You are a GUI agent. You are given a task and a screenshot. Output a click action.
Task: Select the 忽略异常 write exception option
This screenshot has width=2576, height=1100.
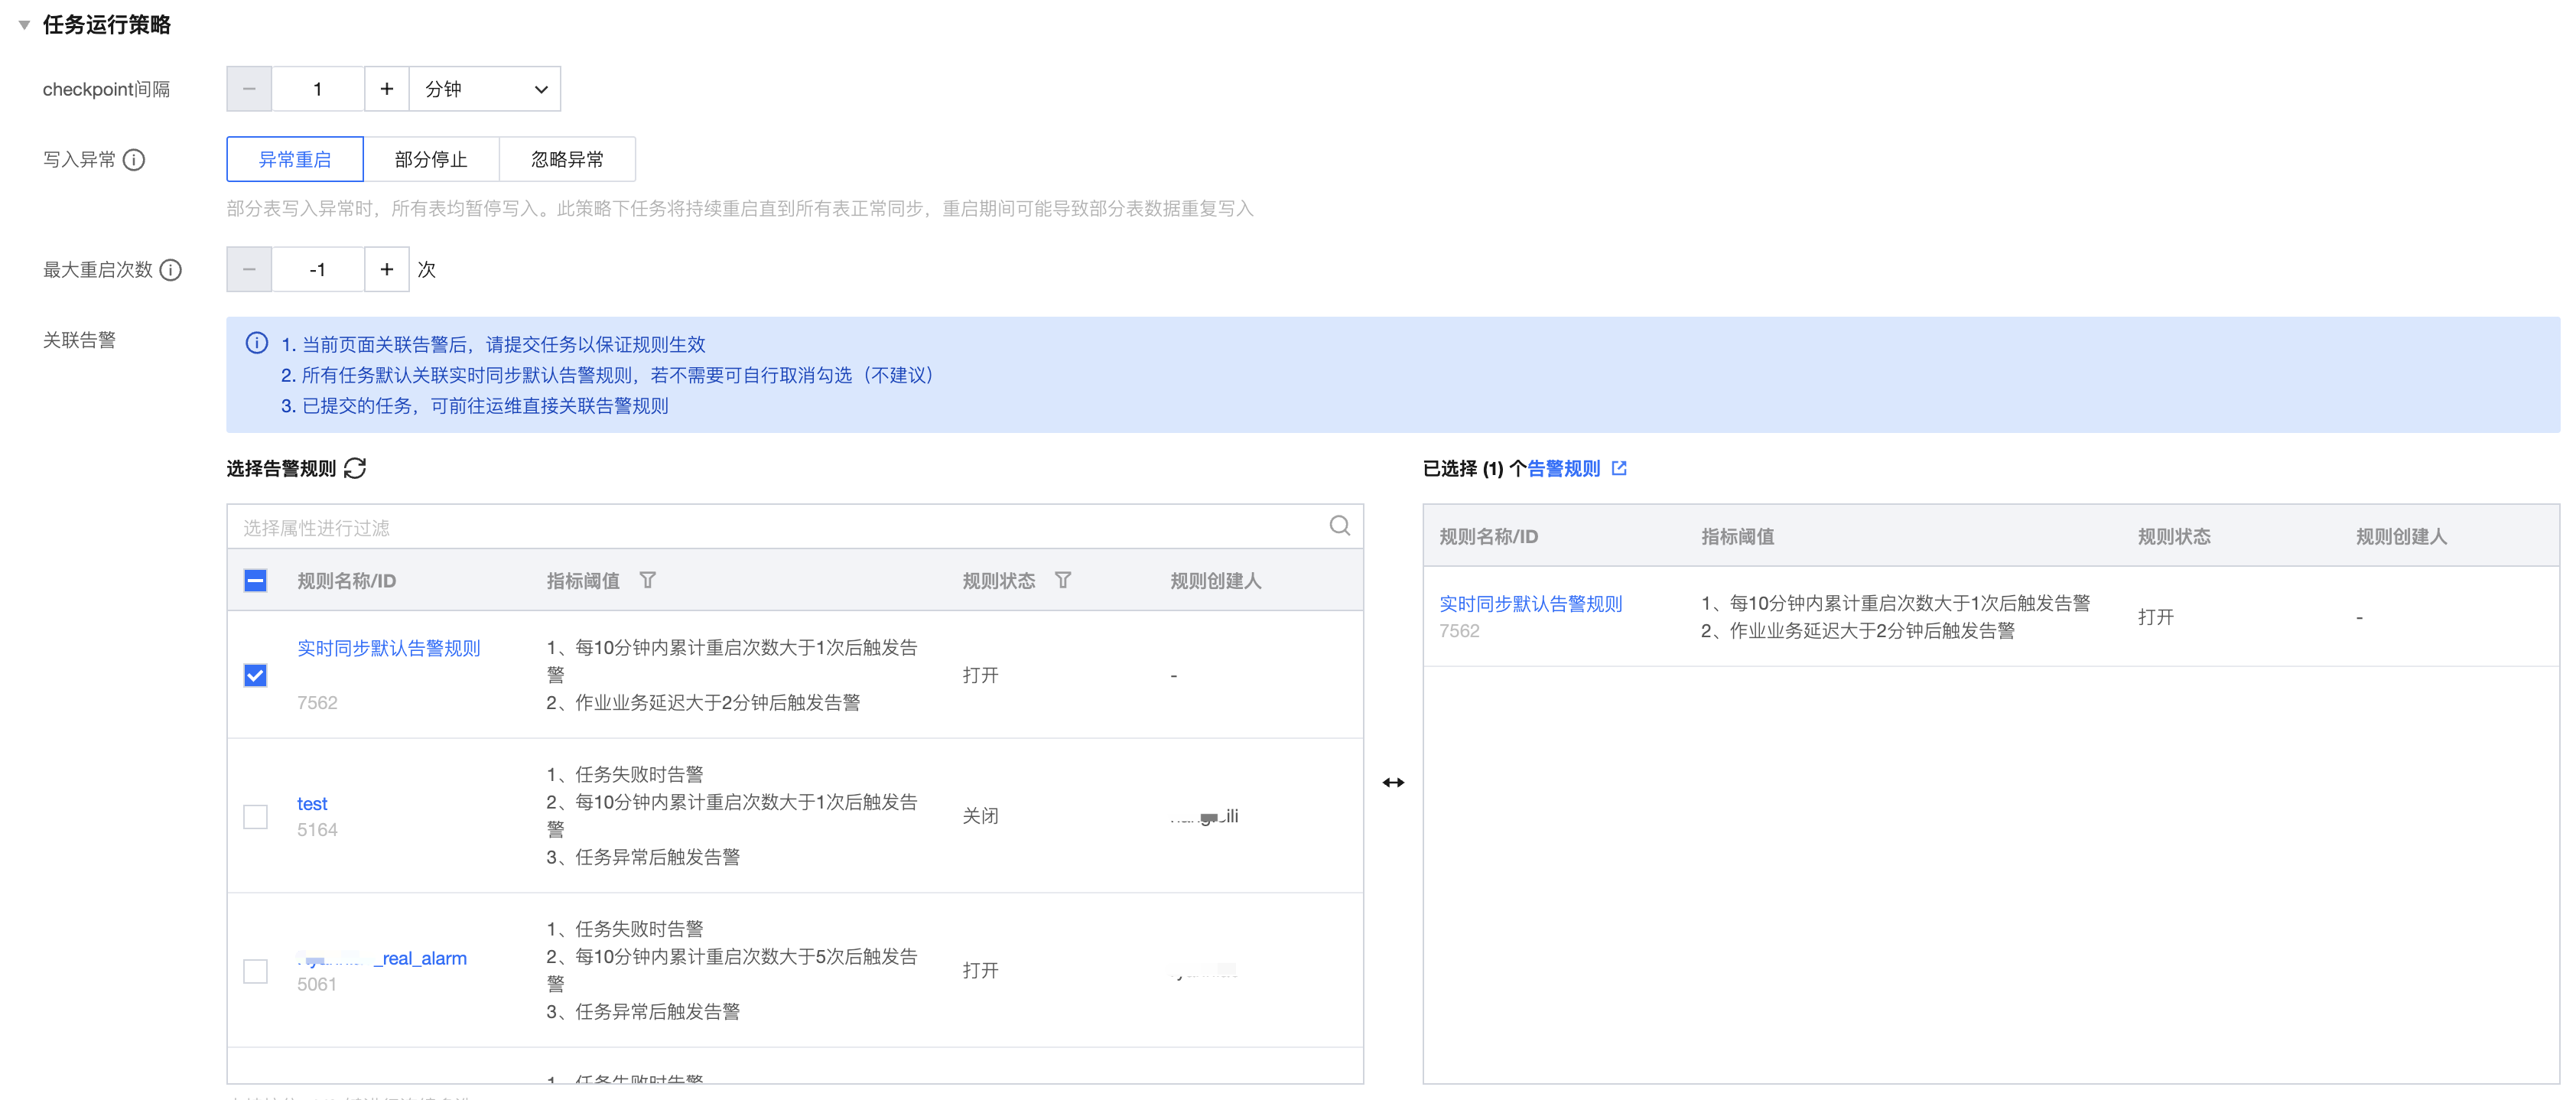pos(567,159)
